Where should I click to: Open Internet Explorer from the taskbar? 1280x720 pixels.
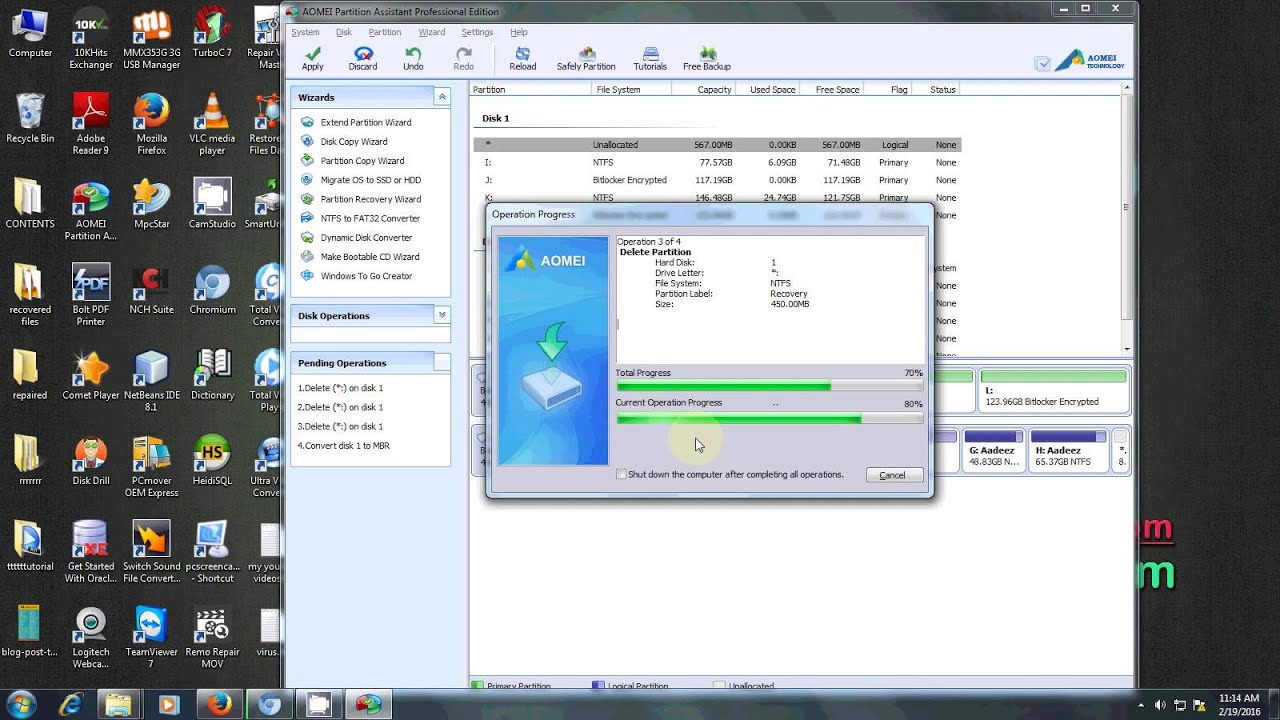tap(70, 705)
